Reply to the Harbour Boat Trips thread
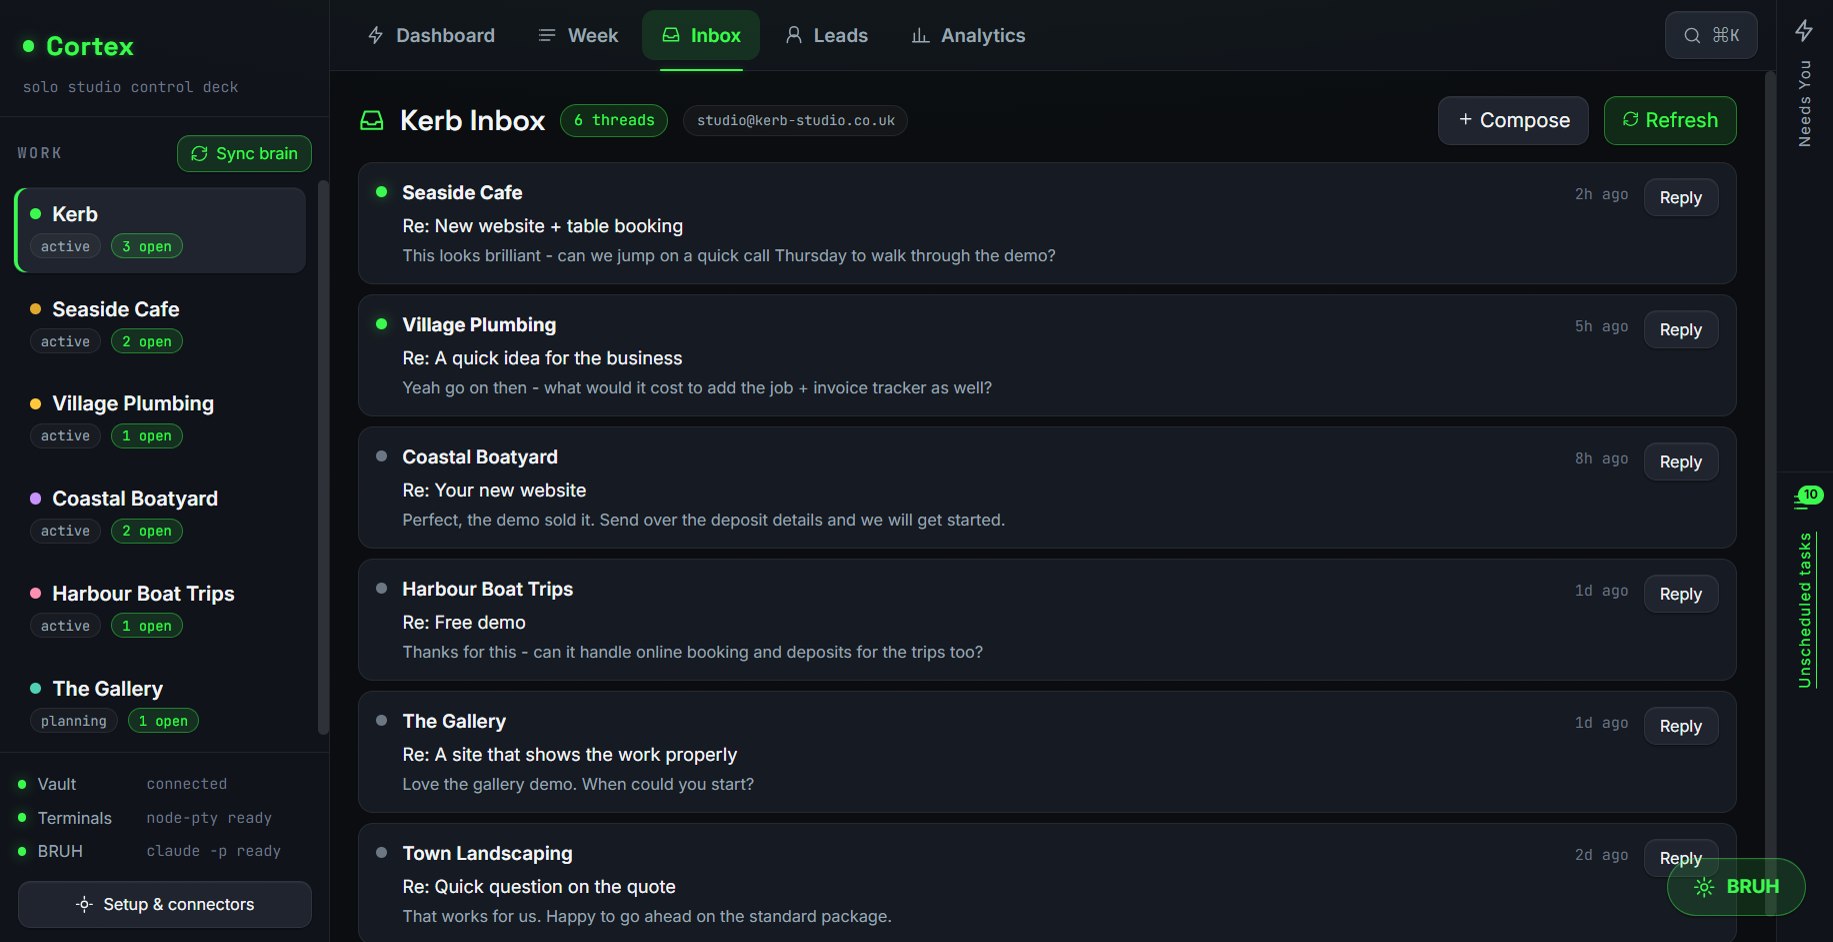 [1680, 593]
